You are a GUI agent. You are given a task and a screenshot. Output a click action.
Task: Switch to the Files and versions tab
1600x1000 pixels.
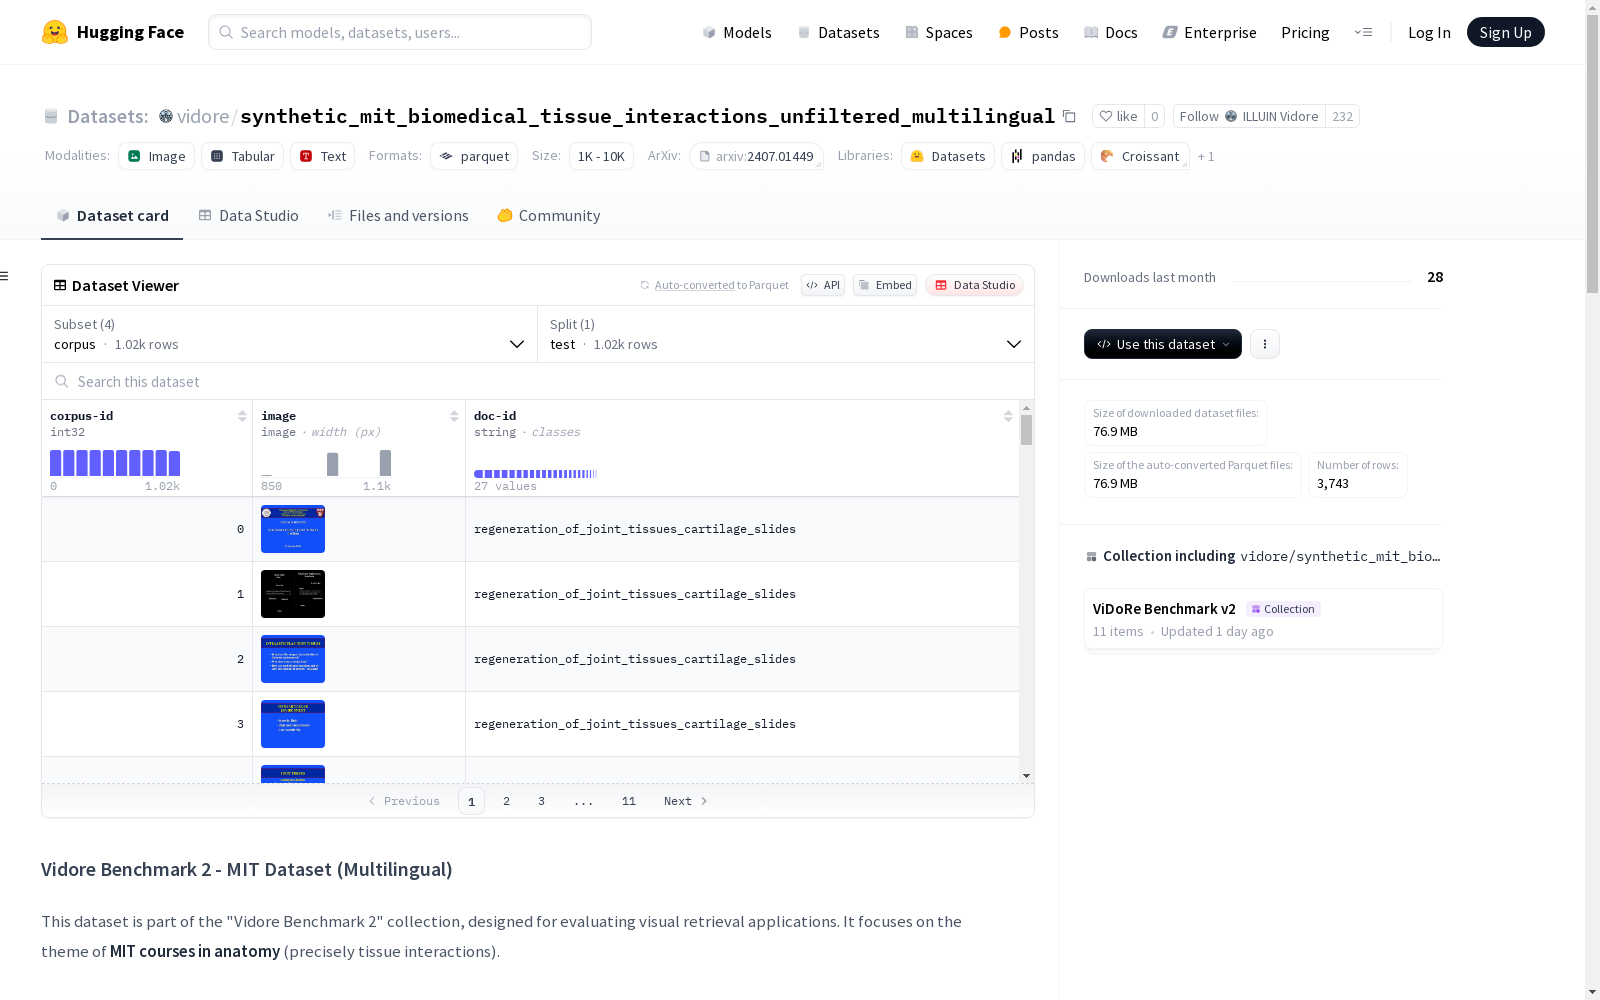398,216
